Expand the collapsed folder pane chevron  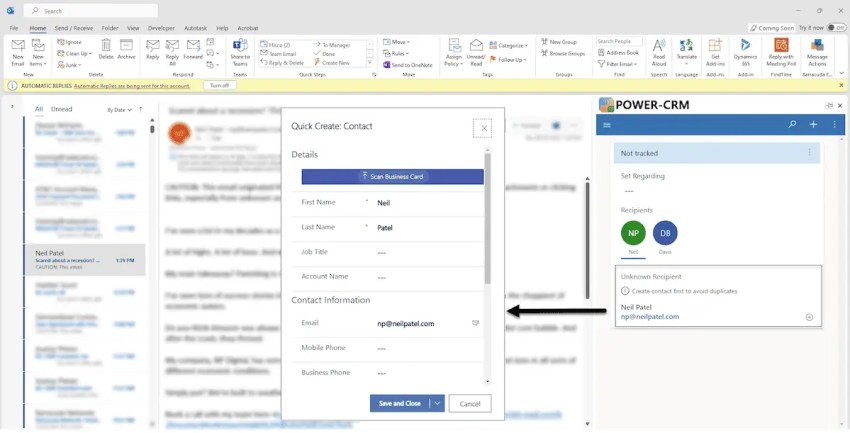pyautogui.click(x=12, y=106)
